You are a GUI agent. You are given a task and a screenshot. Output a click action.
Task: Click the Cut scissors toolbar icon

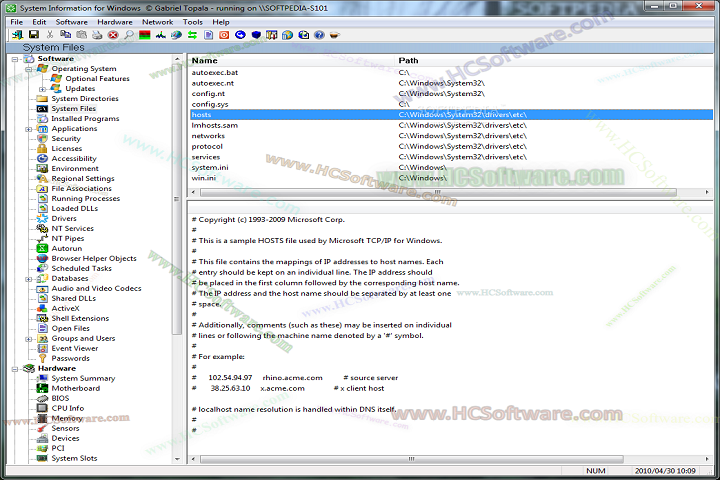pos(50,35)
